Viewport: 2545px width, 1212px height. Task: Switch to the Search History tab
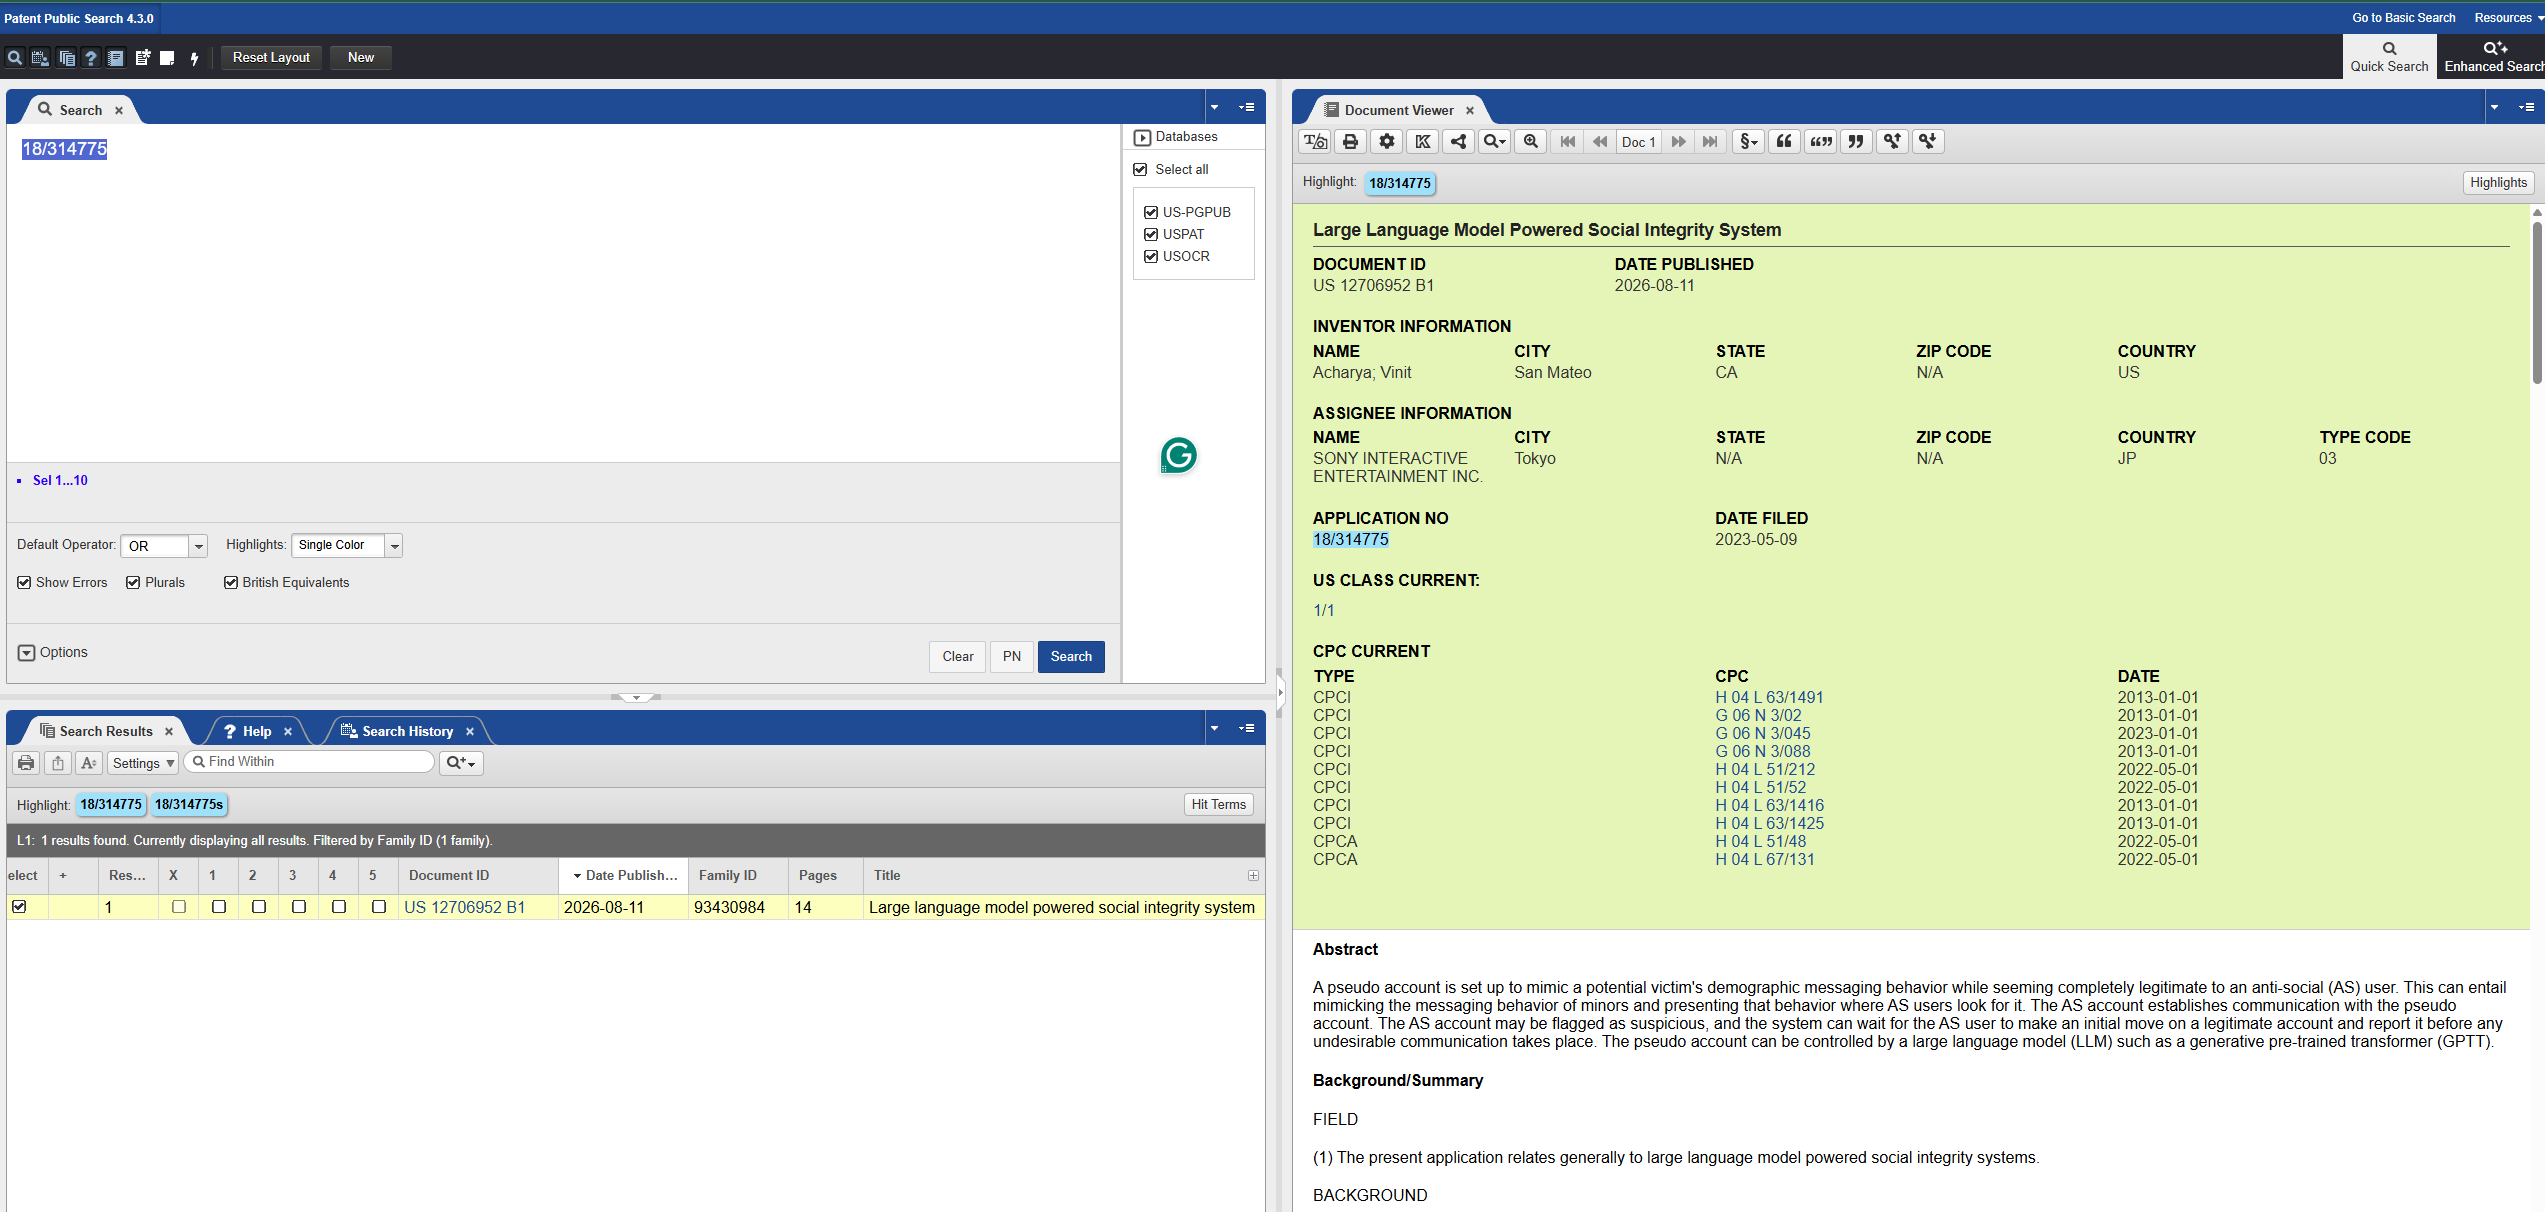point(407,732)
